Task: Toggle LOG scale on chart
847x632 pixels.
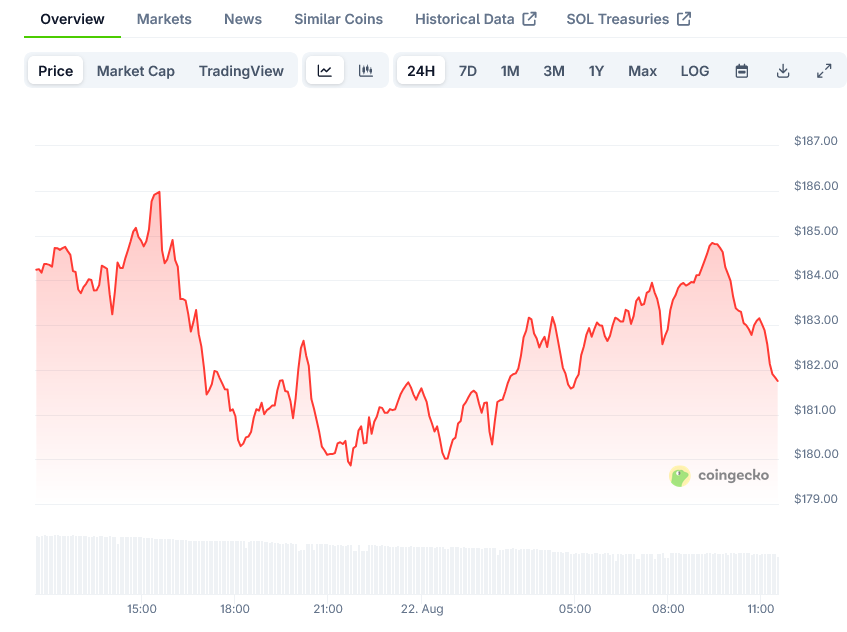Action: (x=695, y=71)
